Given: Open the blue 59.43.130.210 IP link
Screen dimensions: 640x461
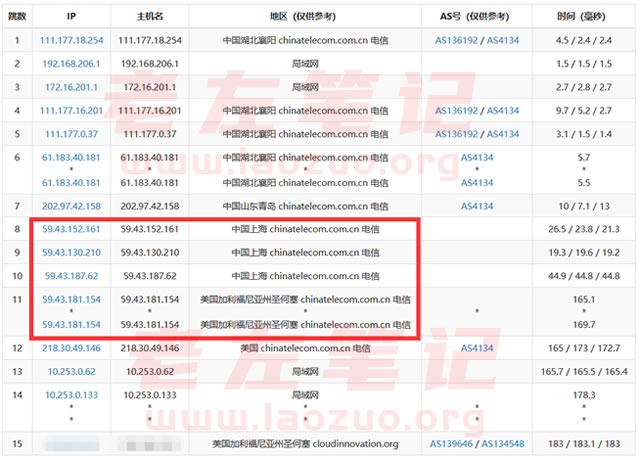Looking at the screenshot, I should pos(71,252).
